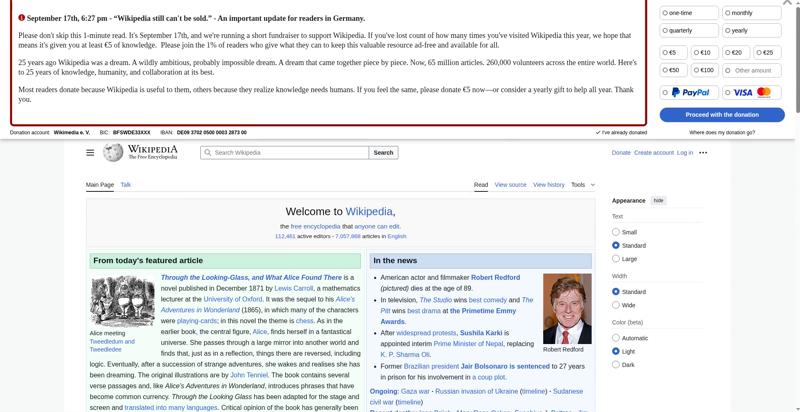The height and width of the screenshot is (412, 800).
Task: Select the €10 donation amount
Action: (x=705, y=53)
